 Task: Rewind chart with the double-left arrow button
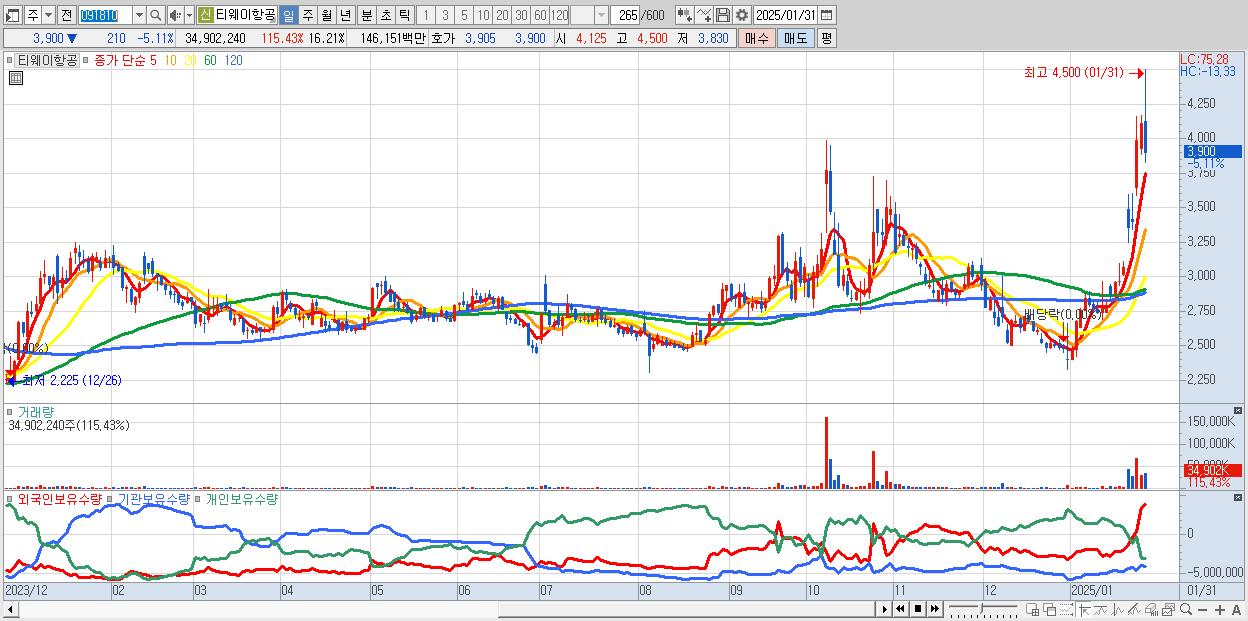tap(900, 609)
